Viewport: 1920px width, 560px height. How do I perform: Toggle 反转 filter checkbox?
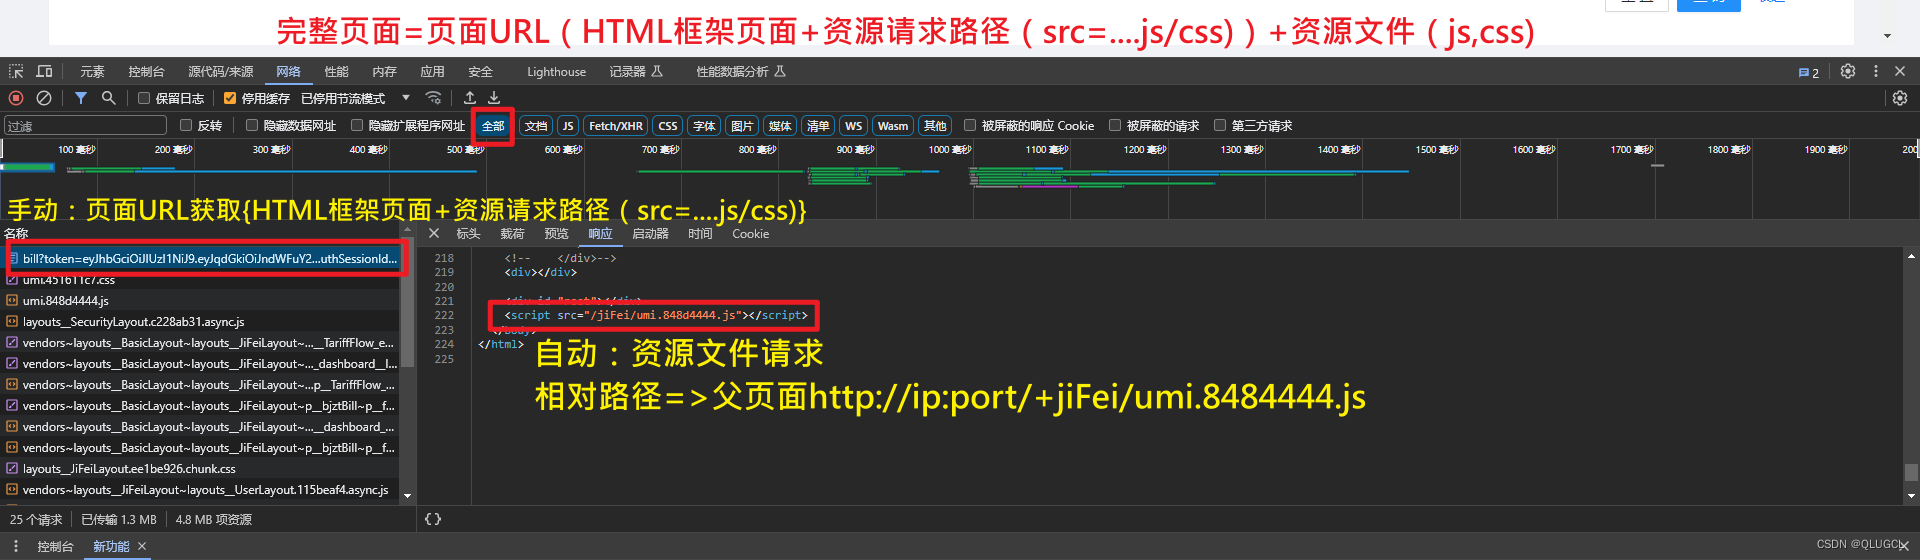[186, 125]
